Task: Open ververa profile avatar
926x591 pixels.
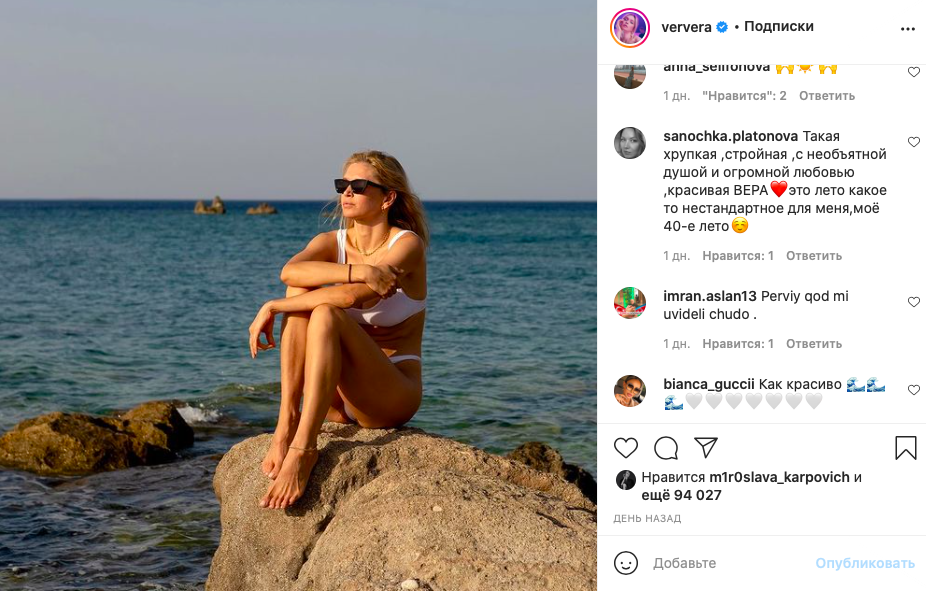Action: (630, 28)
